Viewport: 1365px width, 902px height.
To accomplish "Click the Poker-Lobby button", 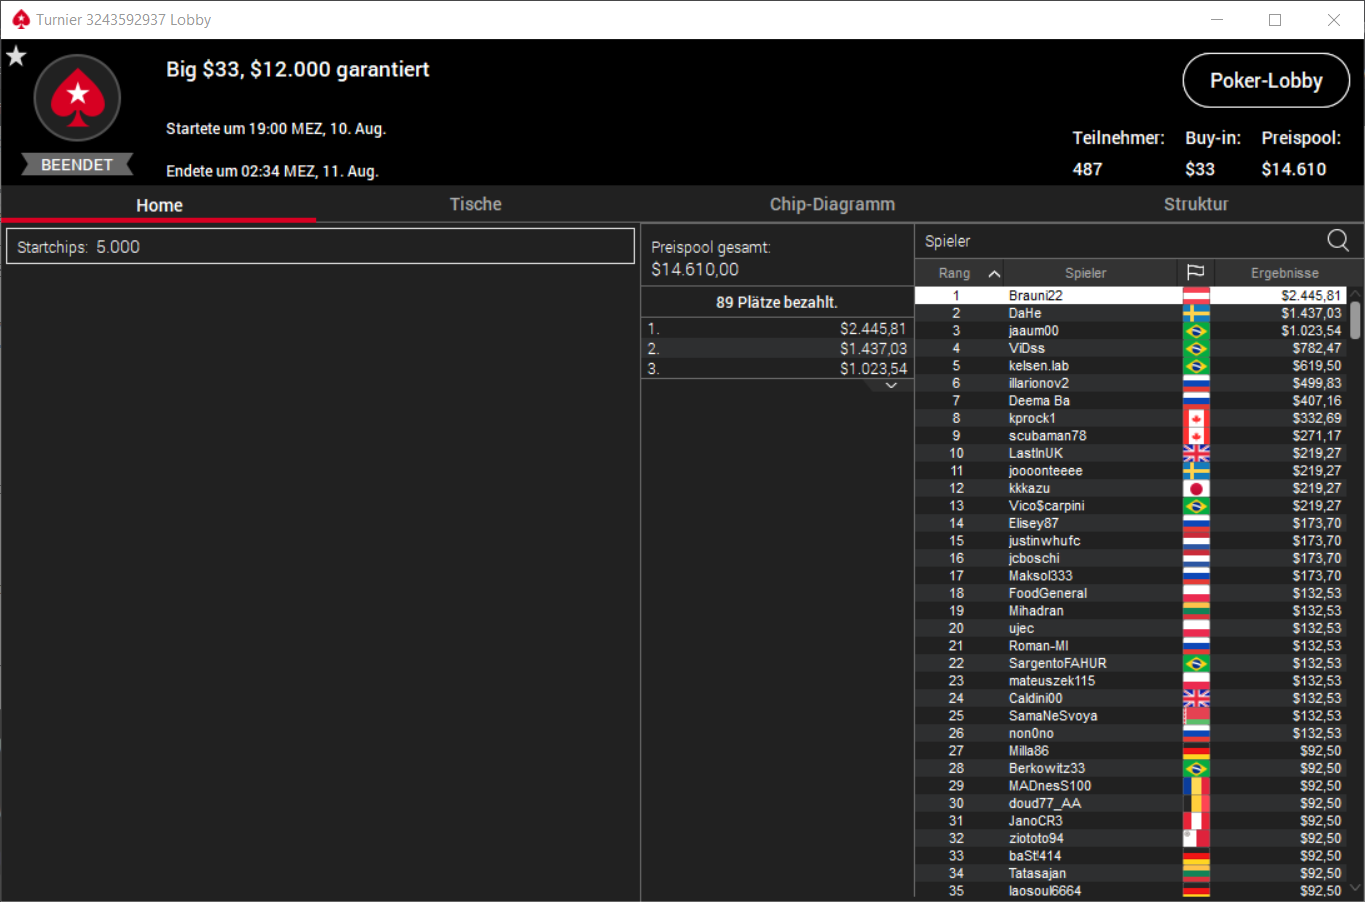I will tap(1266, 81).
